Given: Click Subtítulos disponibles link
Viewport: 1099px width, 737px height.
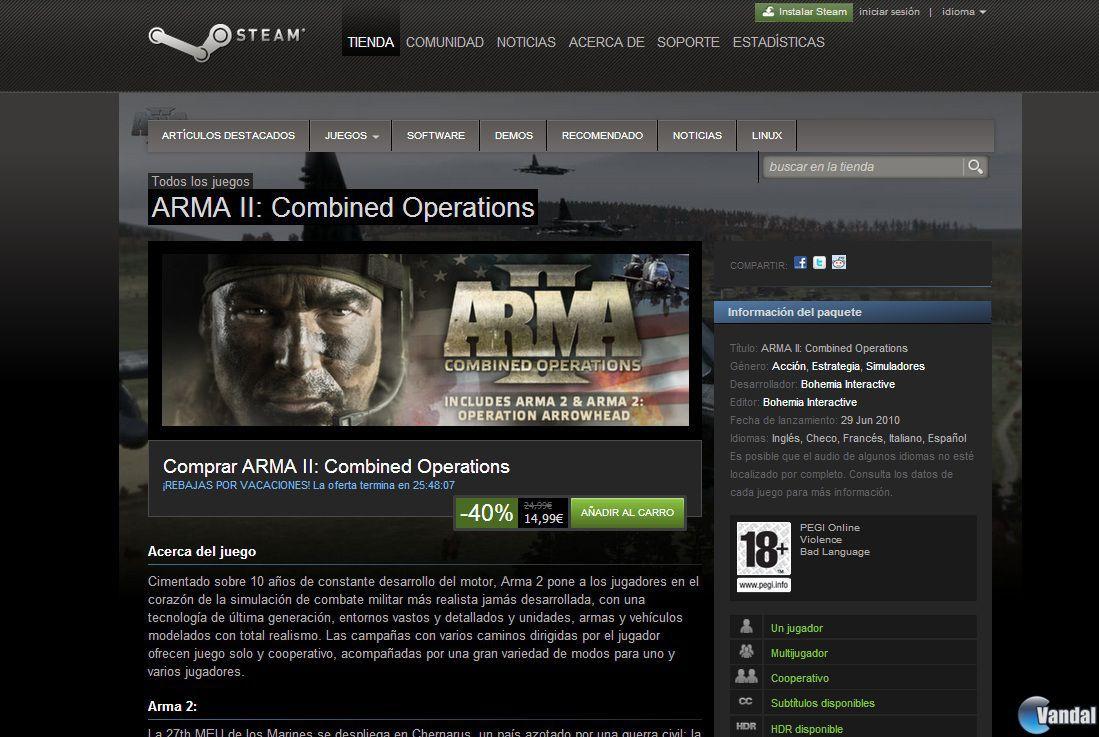Looking at the screenshot, I should click(x=823, y=703).
